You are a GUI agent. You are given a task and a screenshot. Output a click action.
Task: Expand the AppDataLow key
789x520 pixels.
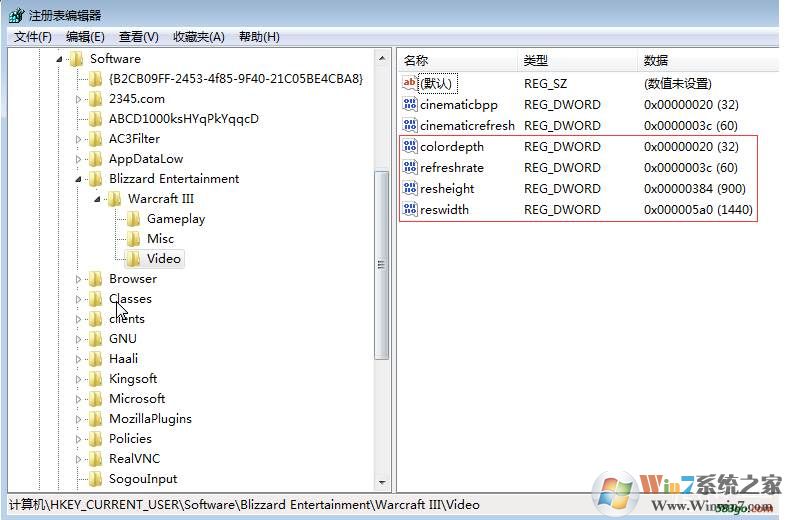[78, 159]
